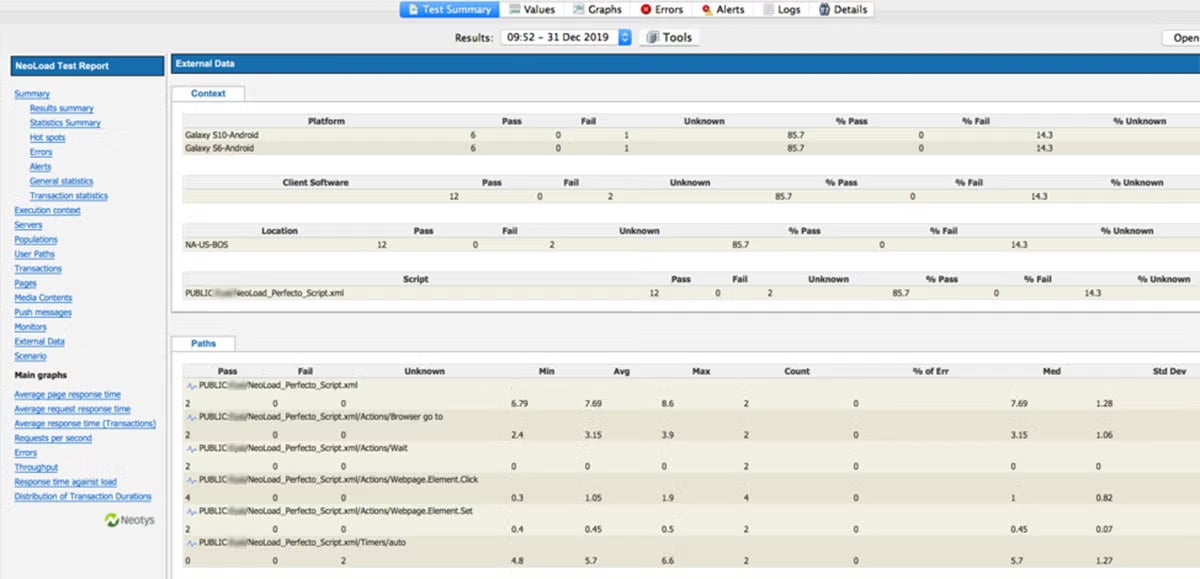Viewport: 1200px width, 579px height.
Task: Click the Tools button
Action: pos(668,37)
